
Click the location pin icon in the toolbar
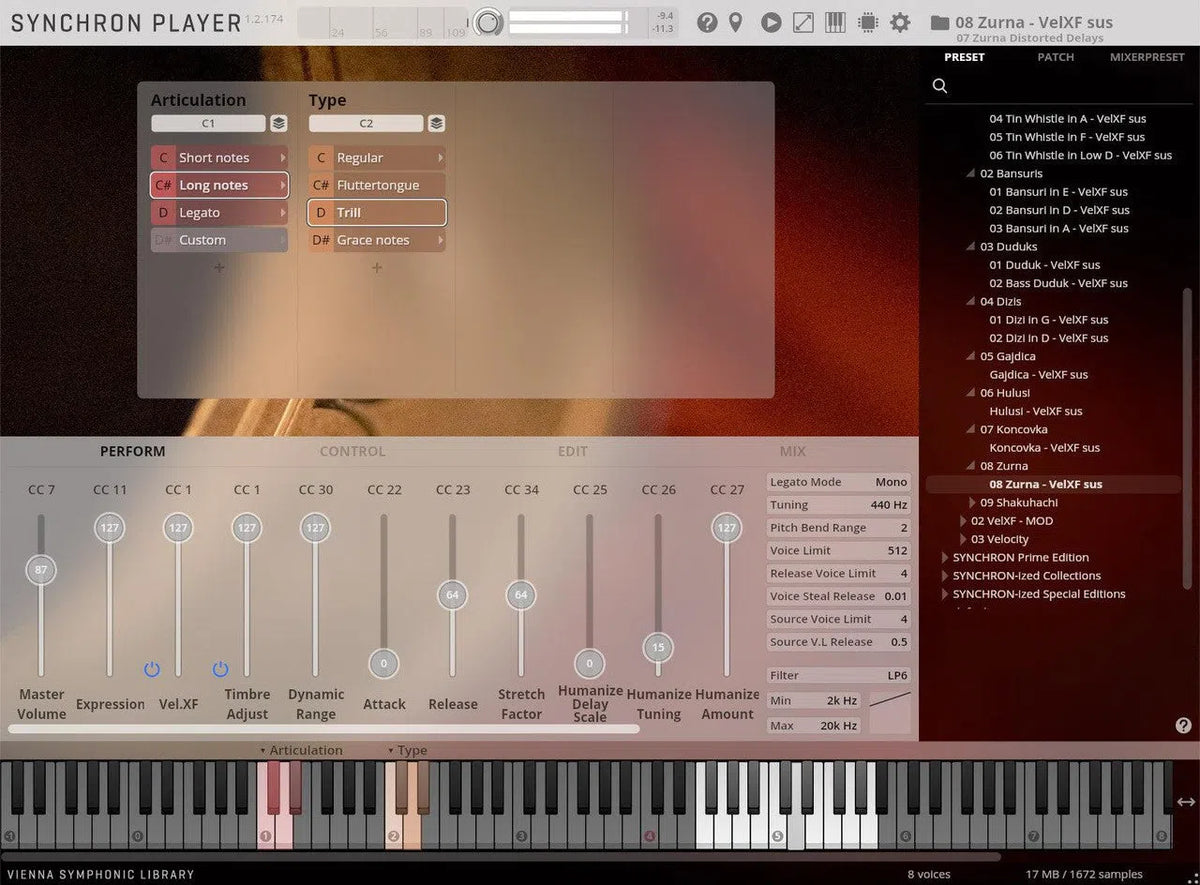coord(736,22)
